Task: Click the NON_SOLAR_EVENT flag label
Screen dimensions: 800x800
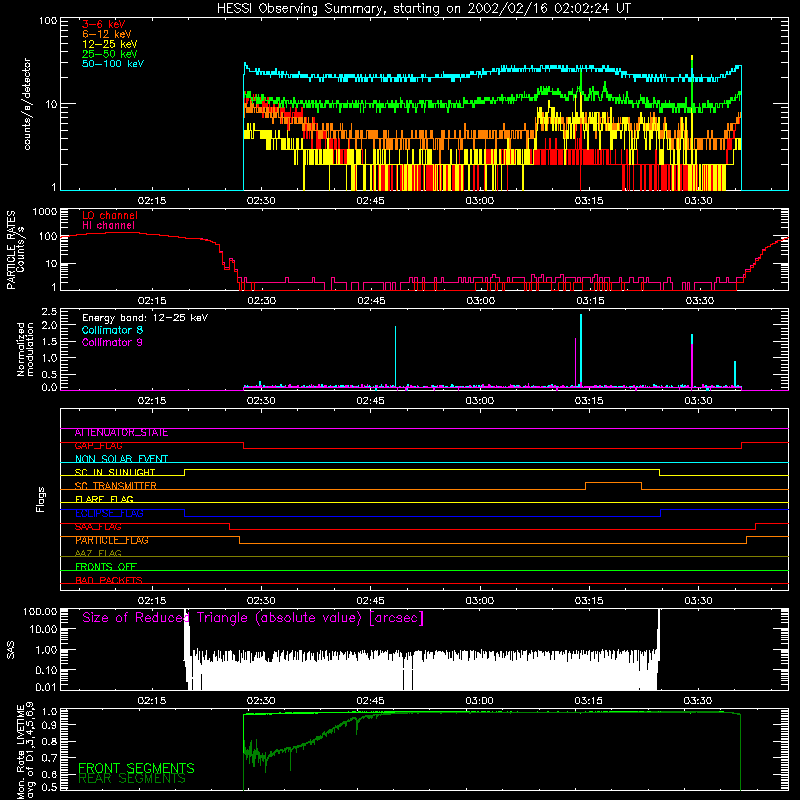Action: point(121,459)
